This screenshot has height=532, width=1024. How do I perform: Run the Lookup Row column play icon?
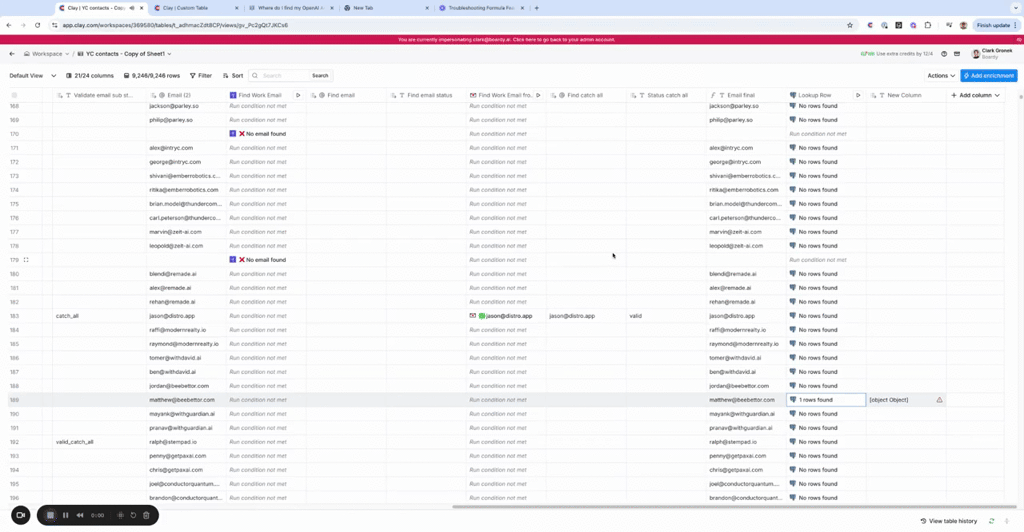pyautogui.click(x=858, y=95)
